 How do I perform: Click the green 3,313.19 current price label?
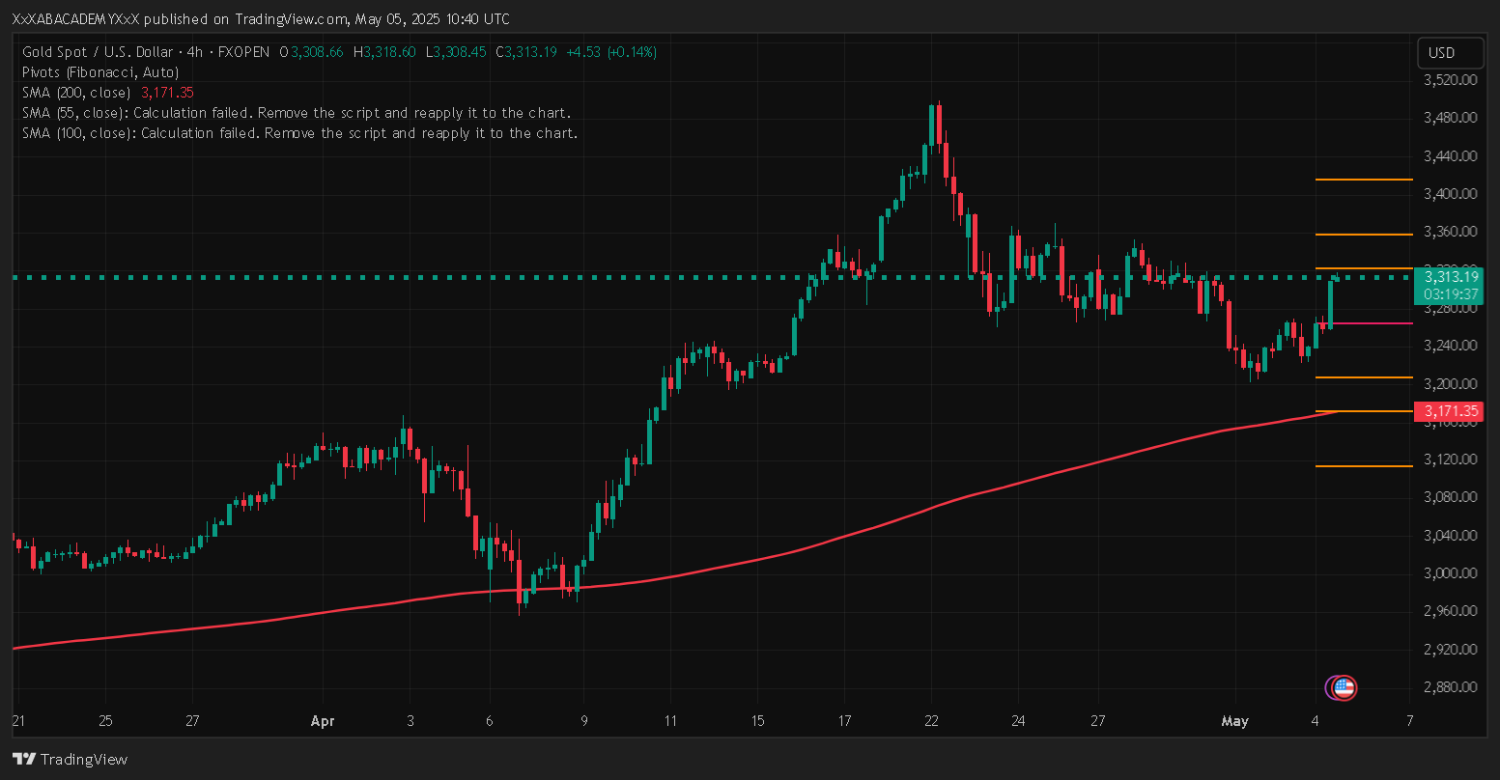pos(1447,277)
